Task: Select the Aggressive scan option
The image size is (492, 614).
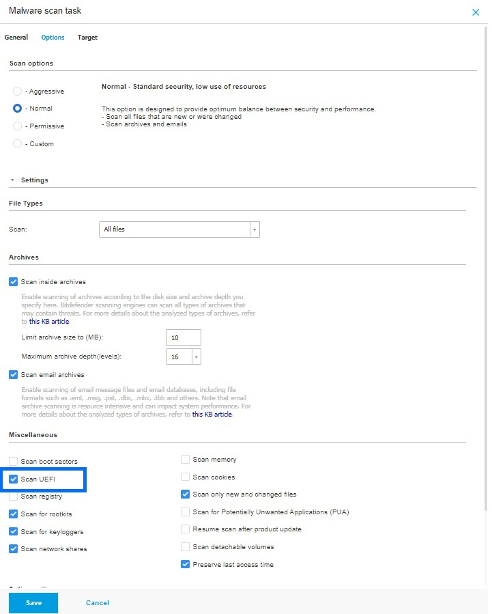Action: click(17, 91)
